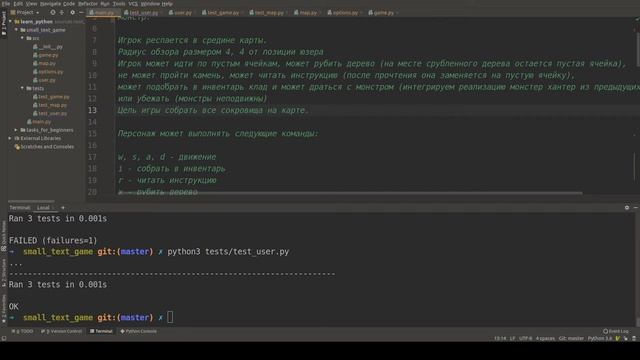Image resolution: width=640 pixels, height=360 pixels.
Task: Click the collapse-all icon in Project panel
Action: [62, 13]
